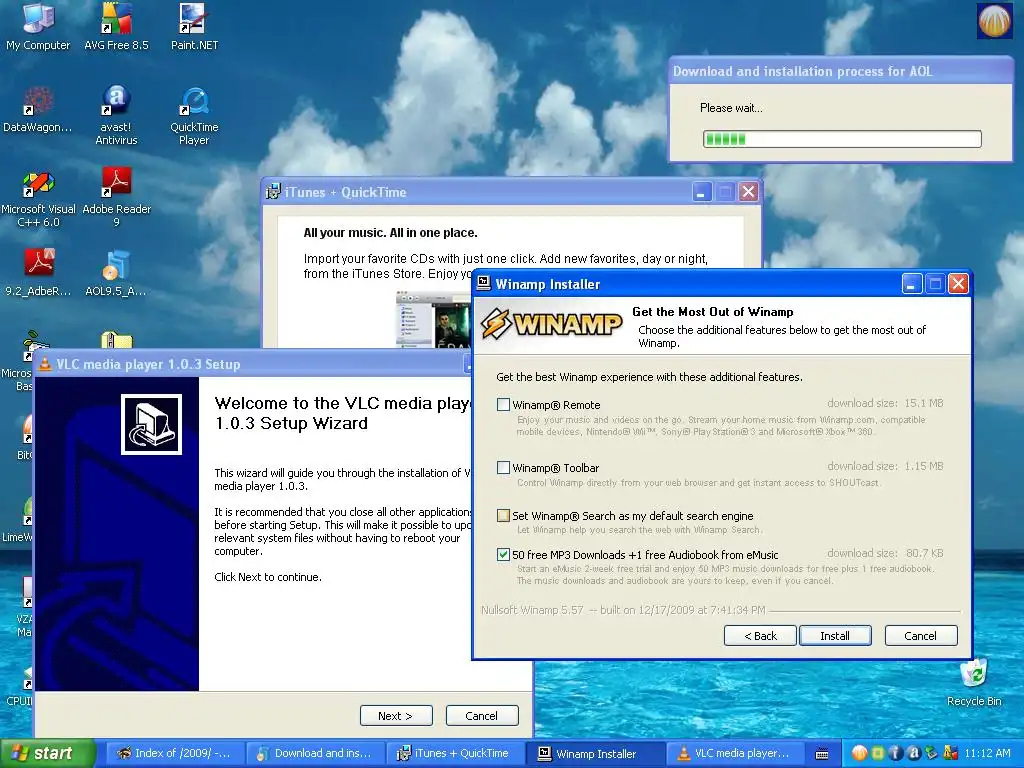Select QuickTime Player desktop icon

tap(194, 115)
